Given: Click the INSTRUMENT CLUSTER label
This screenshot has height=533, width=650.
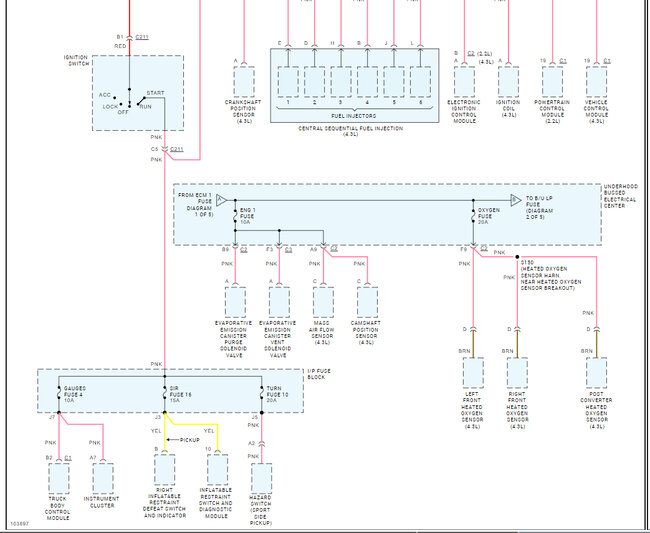Looking at the screenshot, I should (x=102, y=502).
